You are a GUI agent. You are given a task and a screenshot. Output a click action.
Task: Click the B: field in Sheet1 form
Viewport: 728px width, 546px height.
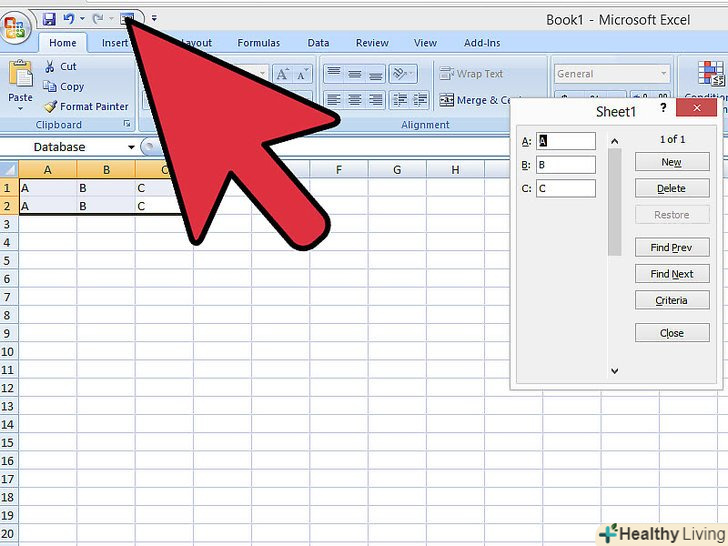tap(566, 164)
